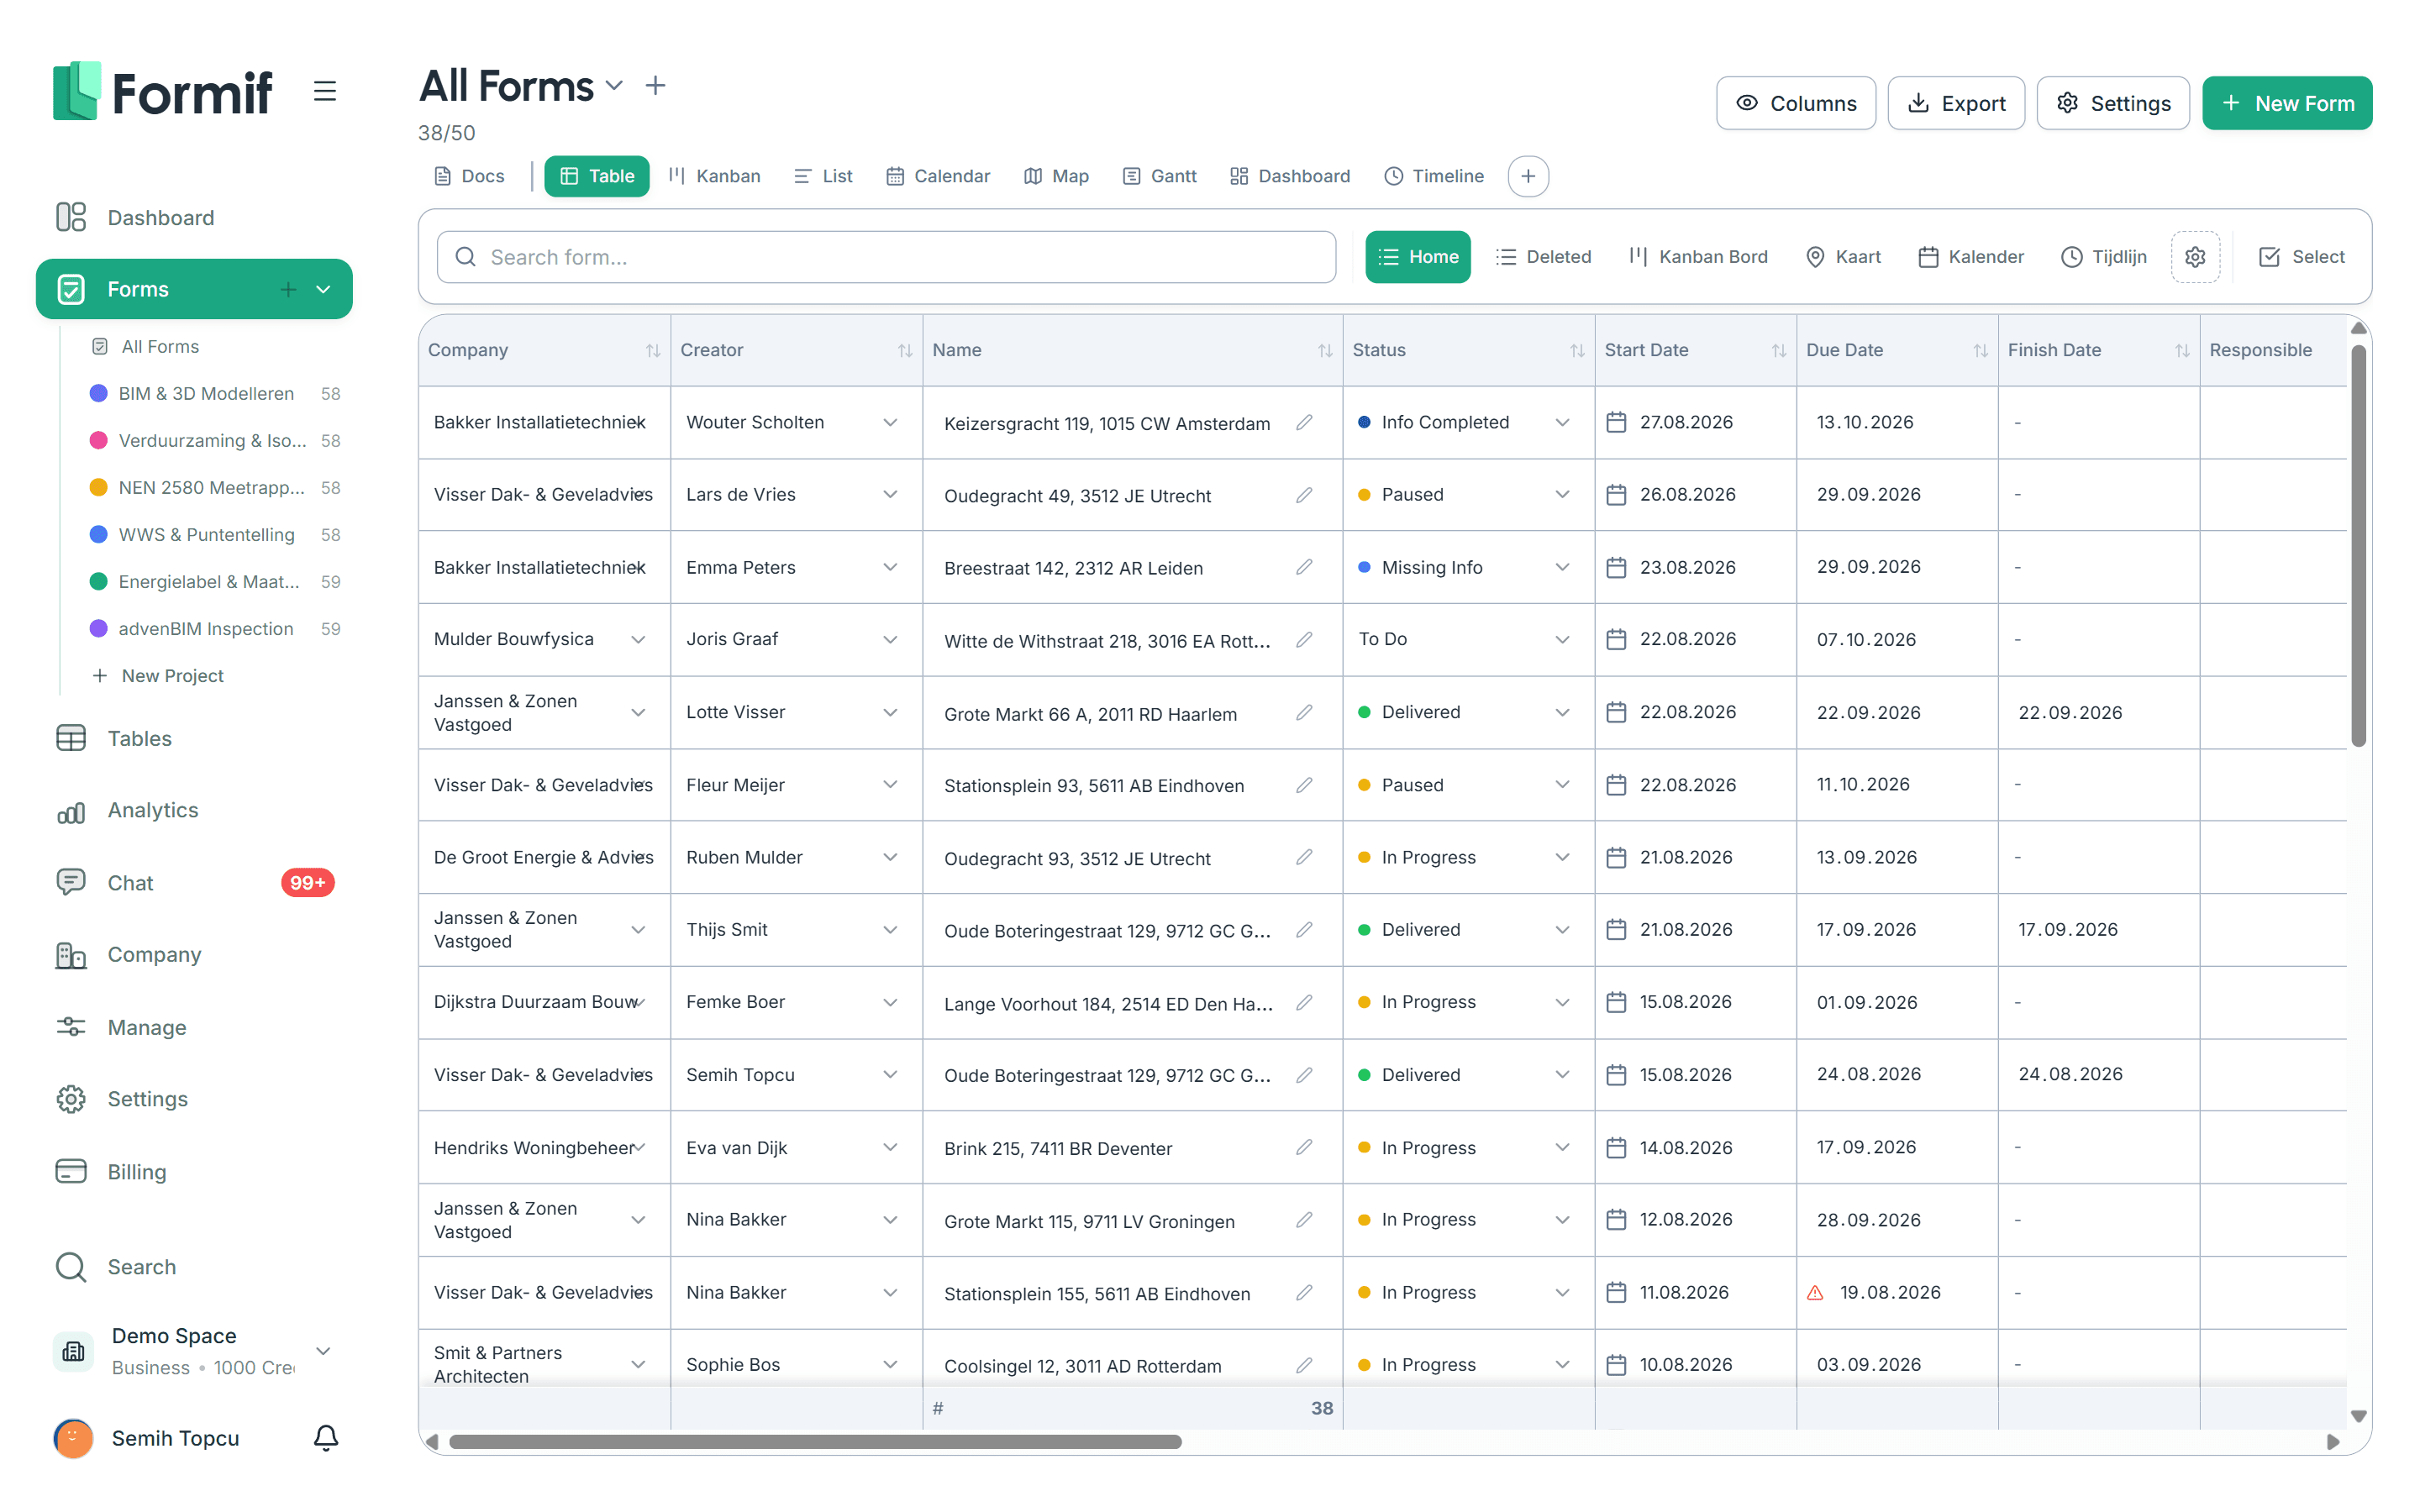Open the Tijdlijn tab
2420x1512 pixels.
click(2103, 257)
